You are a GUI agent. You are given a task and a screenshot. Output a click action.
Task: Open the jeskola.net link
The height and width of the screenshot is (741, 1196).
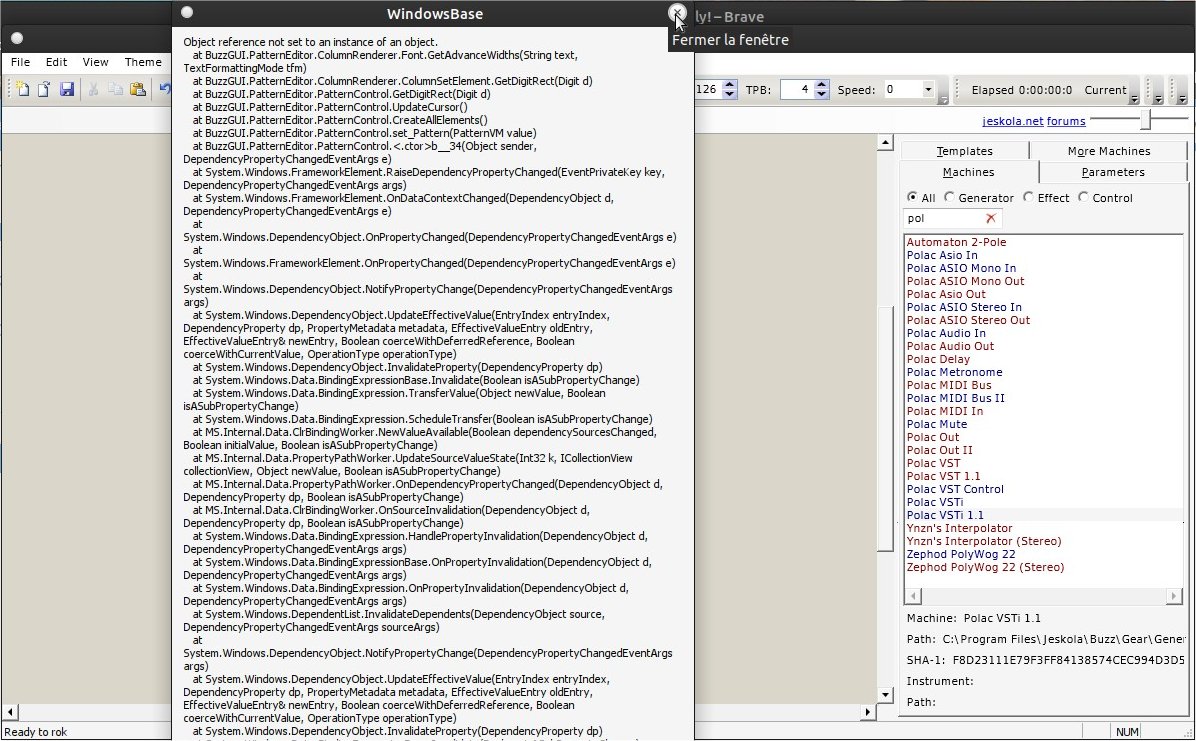tap(1013, 122)
